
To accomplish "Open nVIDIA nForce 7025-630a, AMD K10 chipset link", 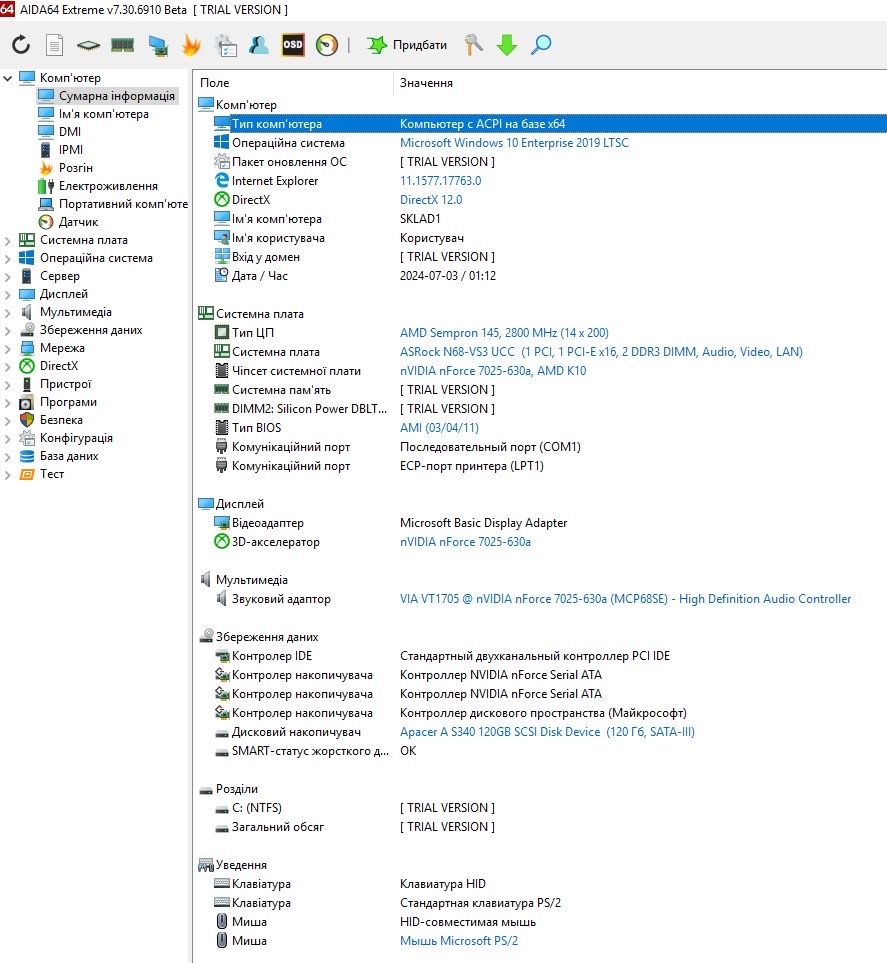I will (493, 371).
